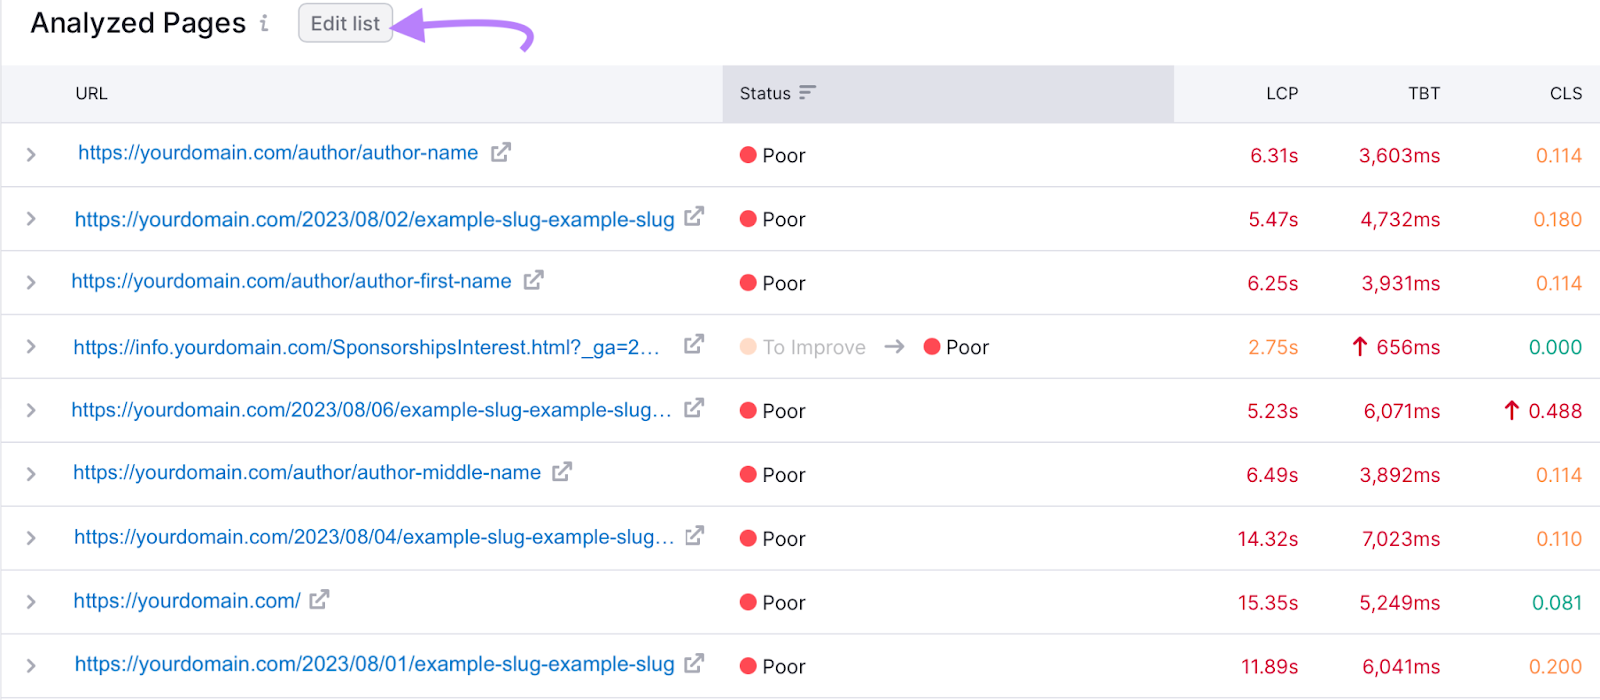Expand the SponsorshipsInterest row details
This screenshot has width=1600, height=700.
click(x=31, y=347)
